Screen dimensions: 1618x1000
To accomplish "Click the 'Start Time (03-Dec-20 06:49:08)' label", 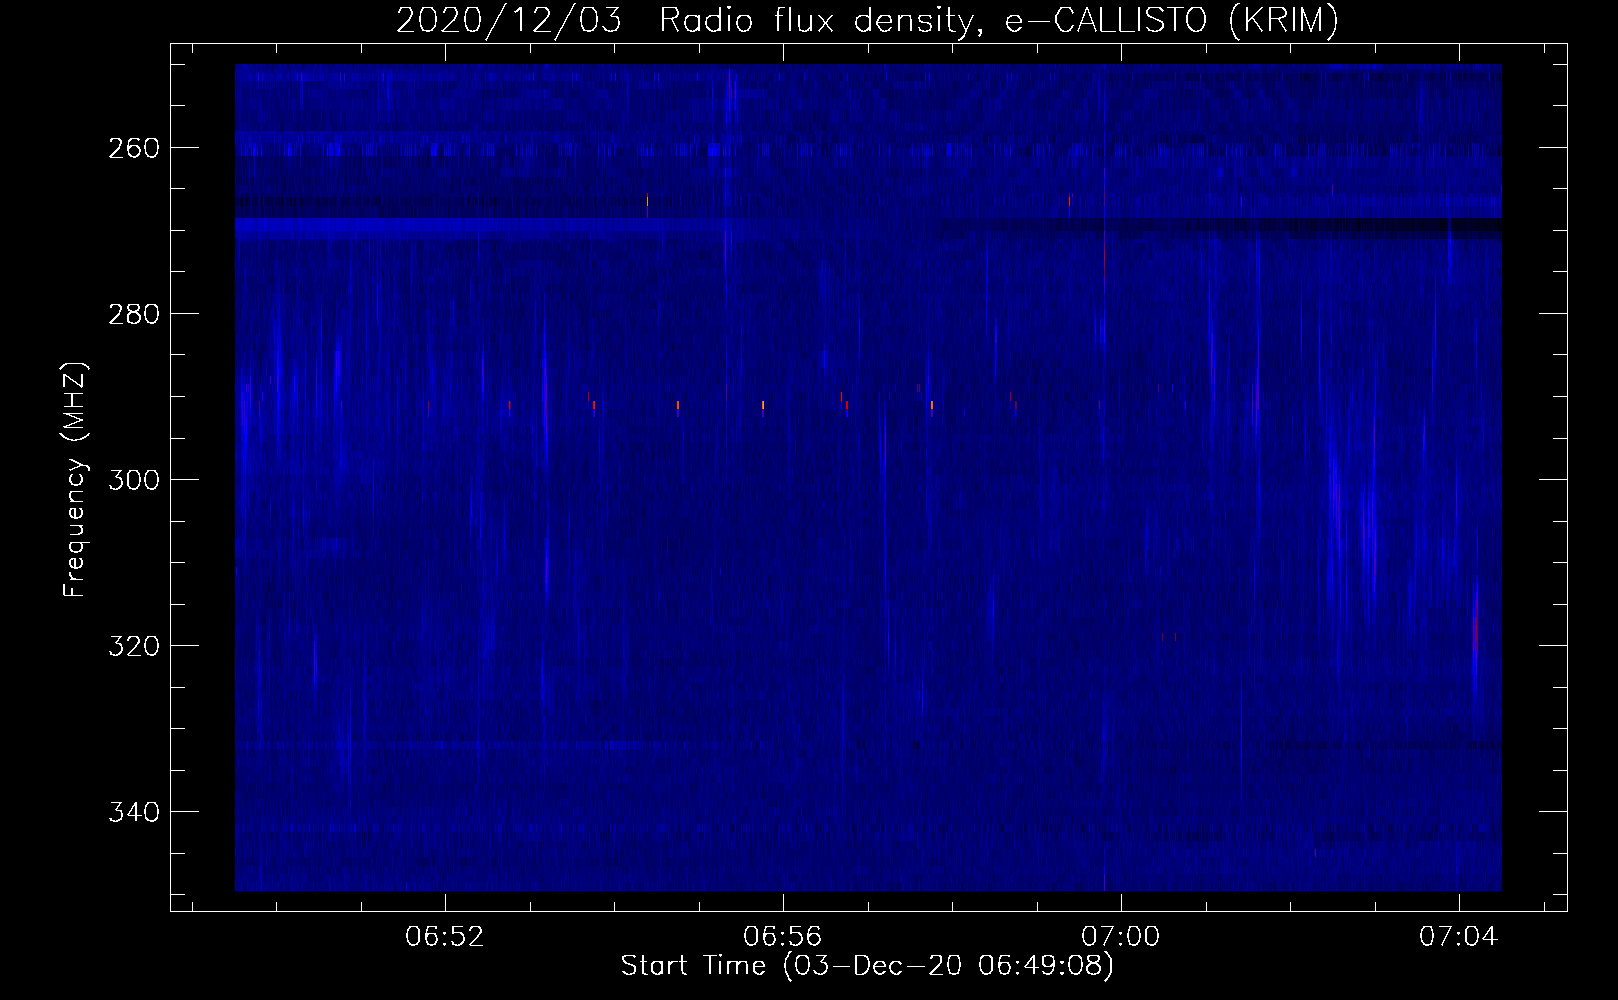I will pos(867,967).
